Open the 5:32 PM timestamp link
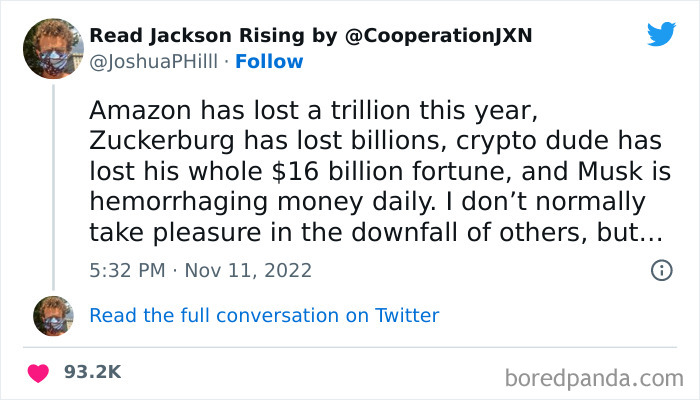This screenshot has width=700, height=400. (128, 270)
